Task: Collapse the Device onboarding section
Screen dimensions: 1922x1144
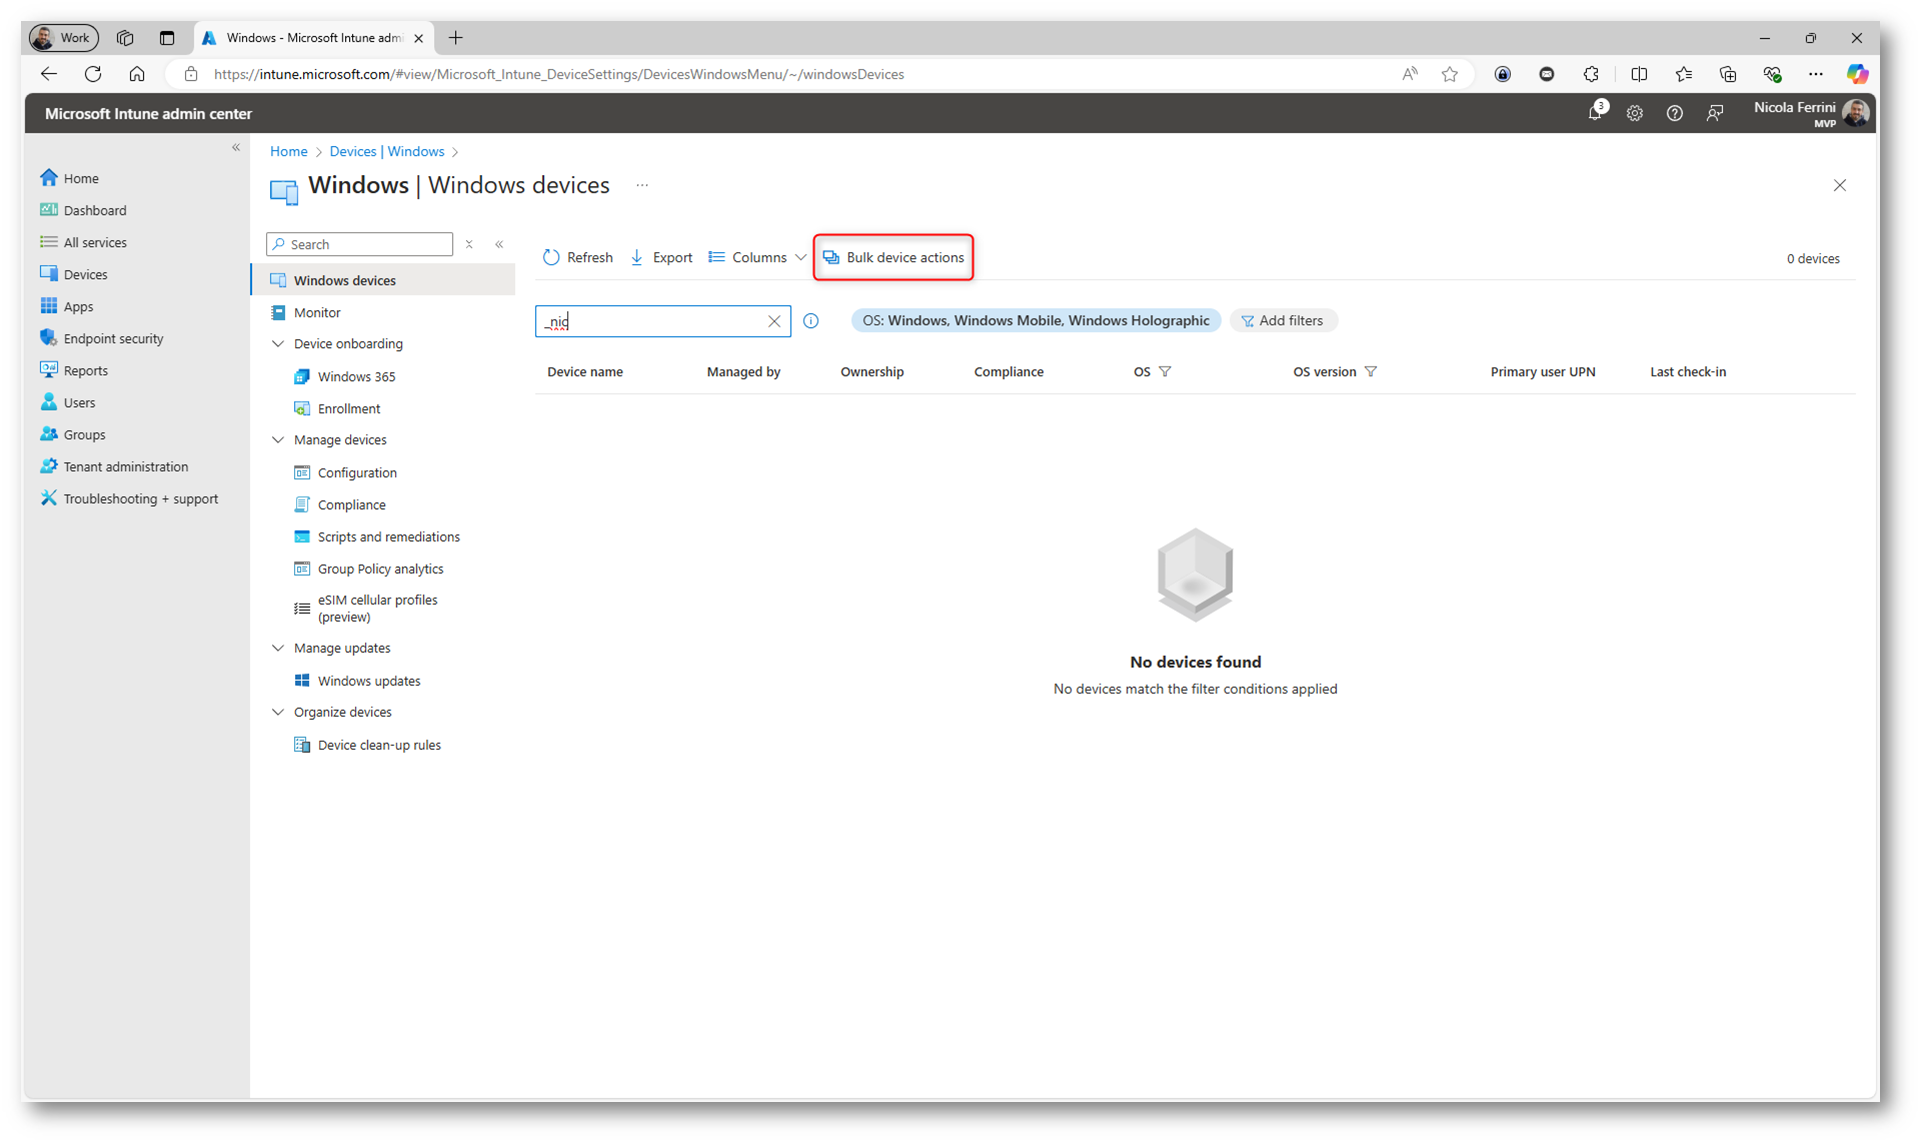Action: pyautogui.click(x=278, y=344)
